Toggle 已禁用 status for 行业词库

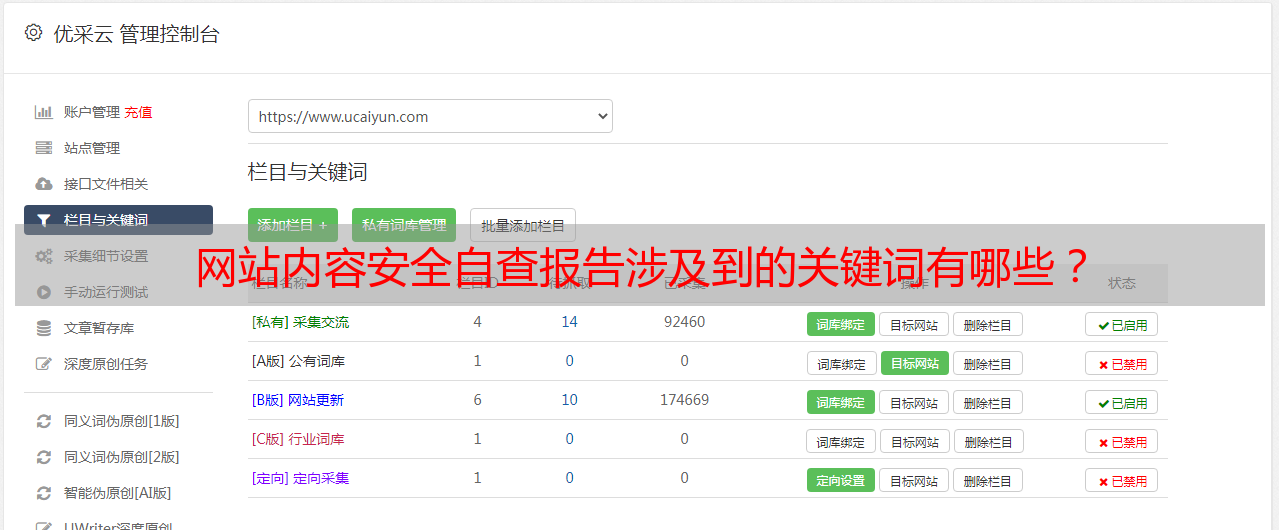point(1121,441)
